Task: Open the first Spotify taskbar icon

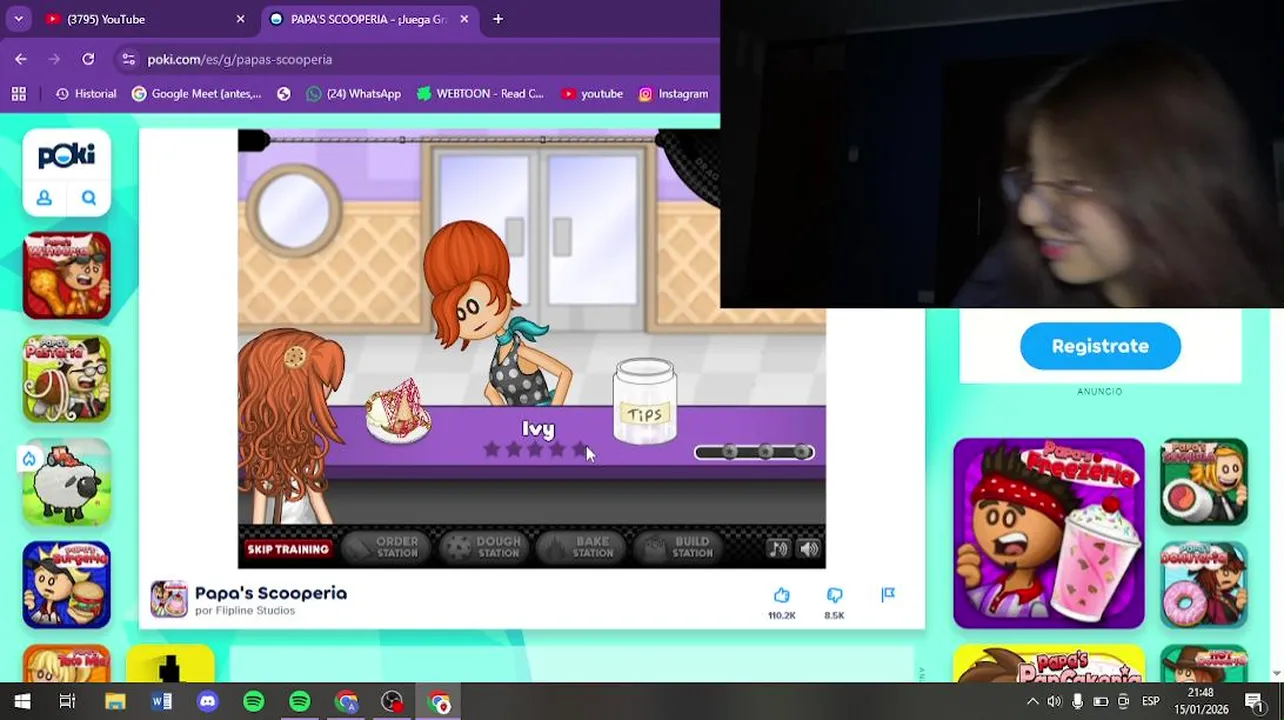Action: (x=253, y=701)
